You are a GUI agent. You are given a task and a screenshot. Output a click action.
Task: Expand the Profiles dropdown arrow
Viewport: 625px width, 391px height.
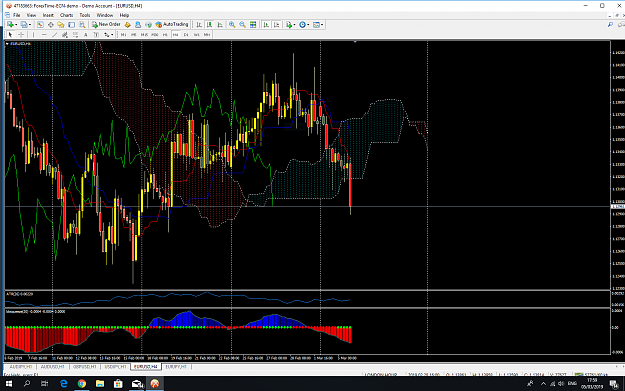pos(30,25)
